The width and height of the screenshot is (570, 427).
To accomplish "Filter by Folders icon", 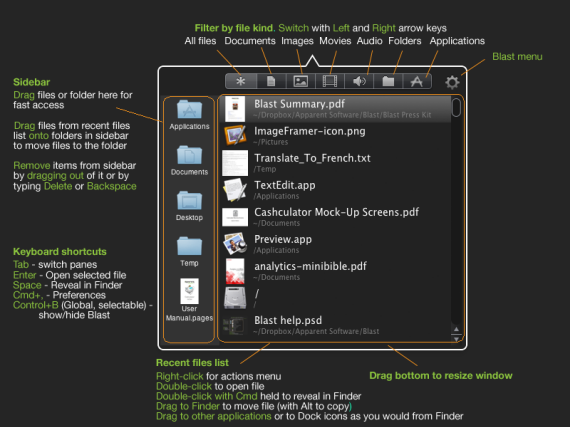I will [388, 81].
